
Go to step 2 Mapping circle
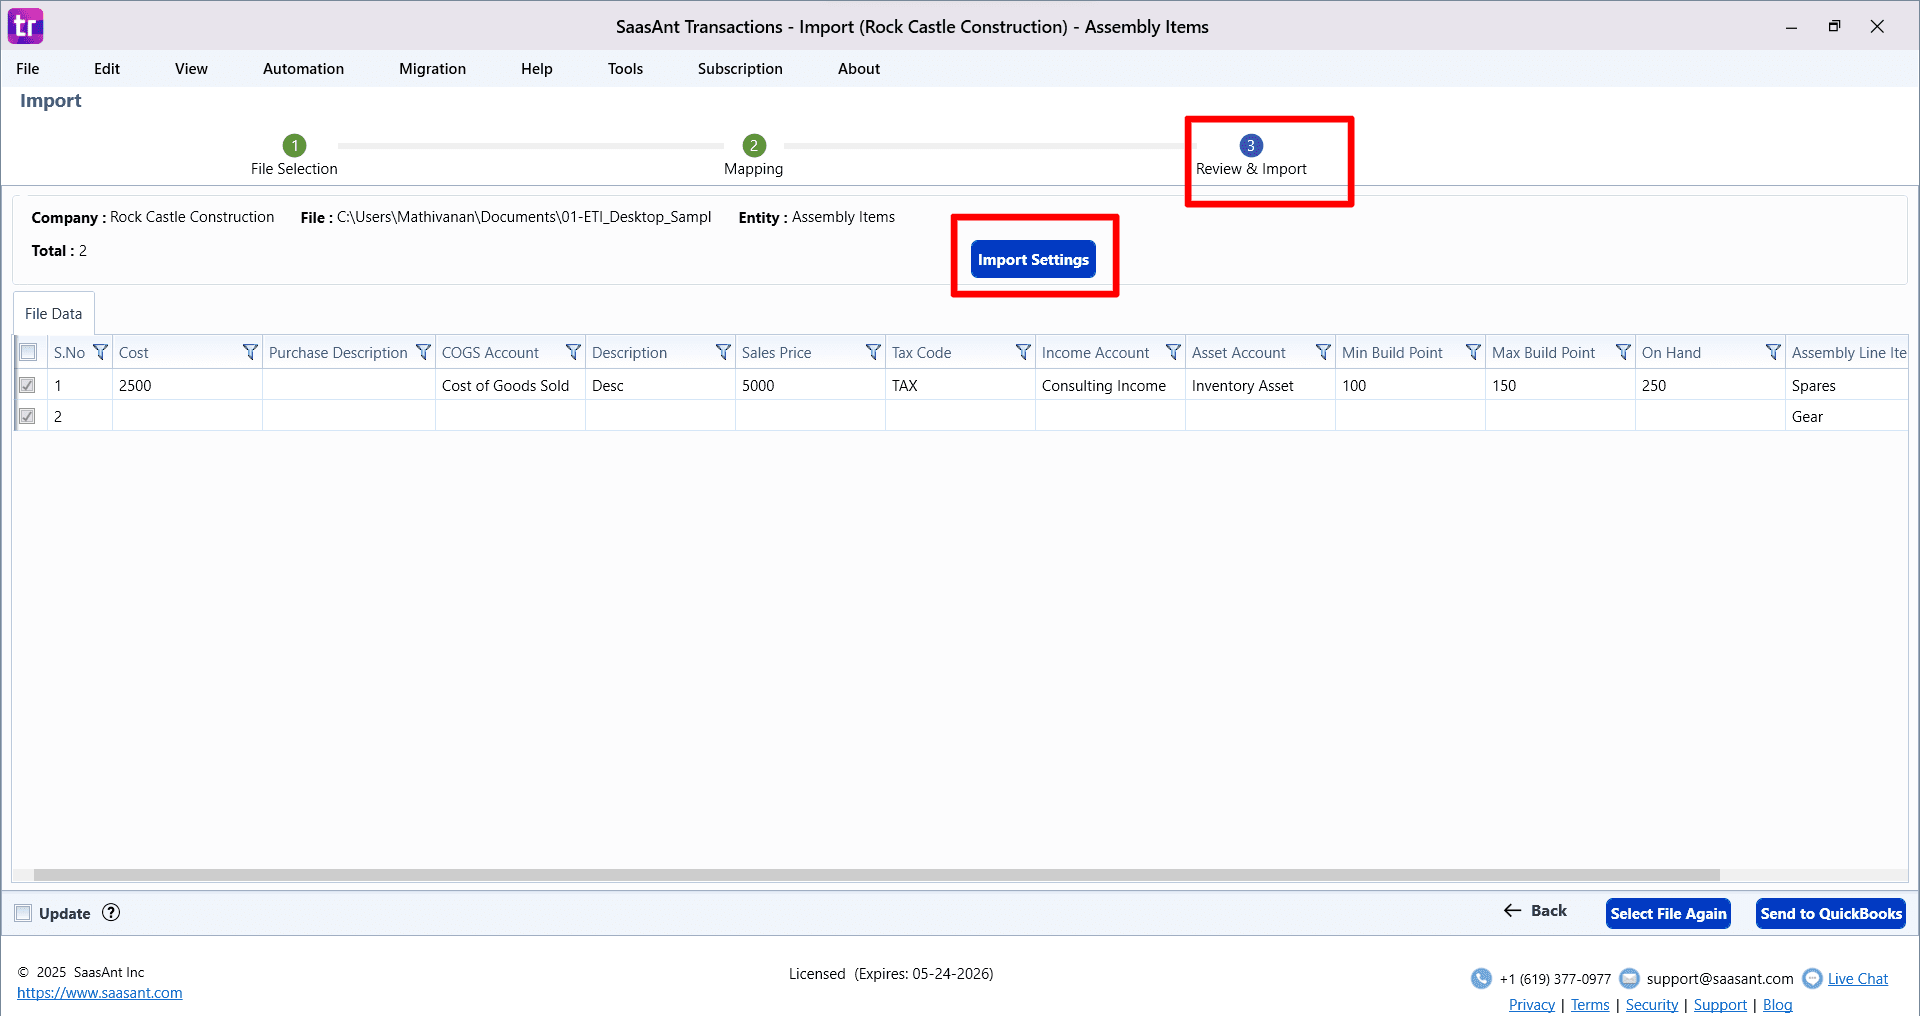click(x=754, y=145)
